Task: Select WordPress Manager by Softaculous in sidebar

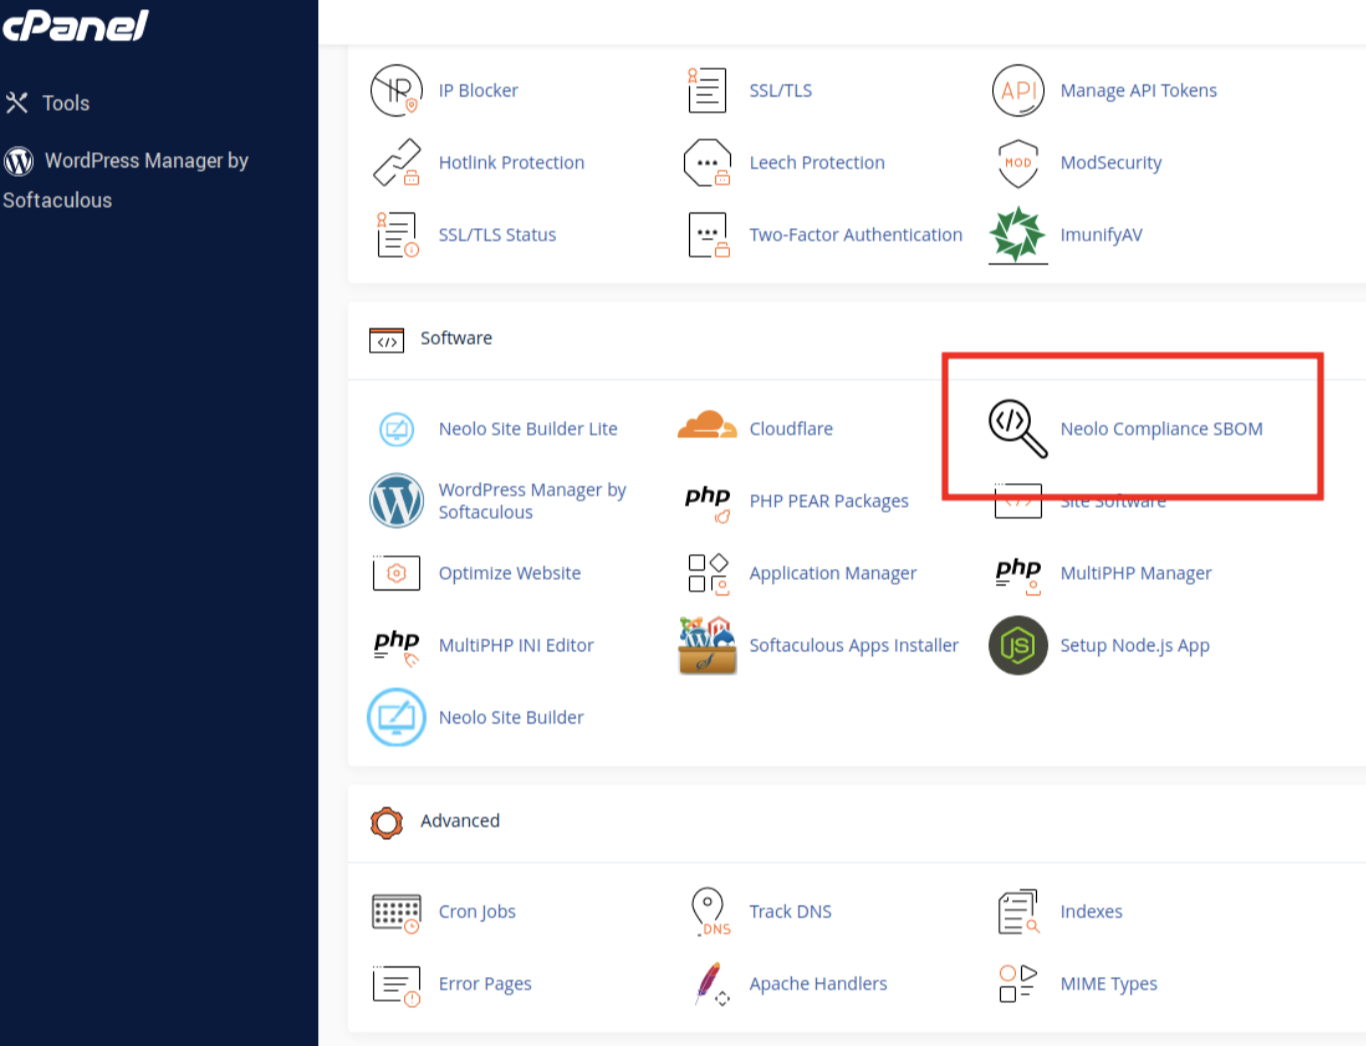Action: point(126,180)
